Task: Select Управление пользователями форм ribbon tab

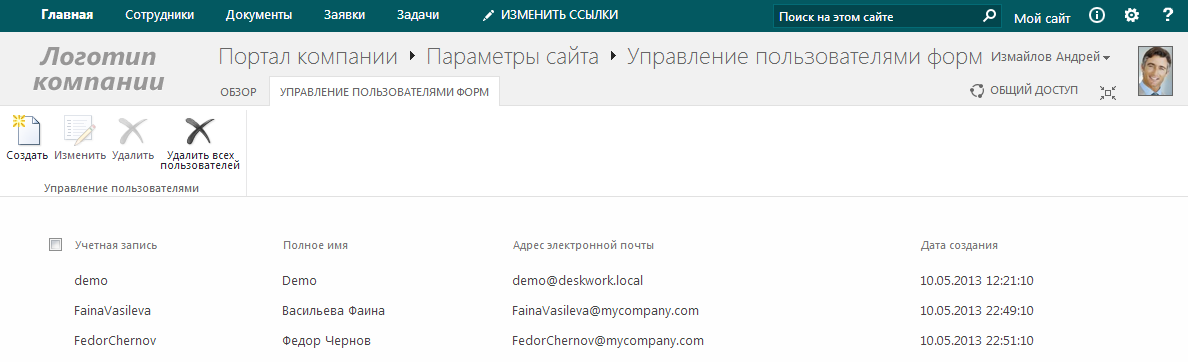Action: [384, 92]
